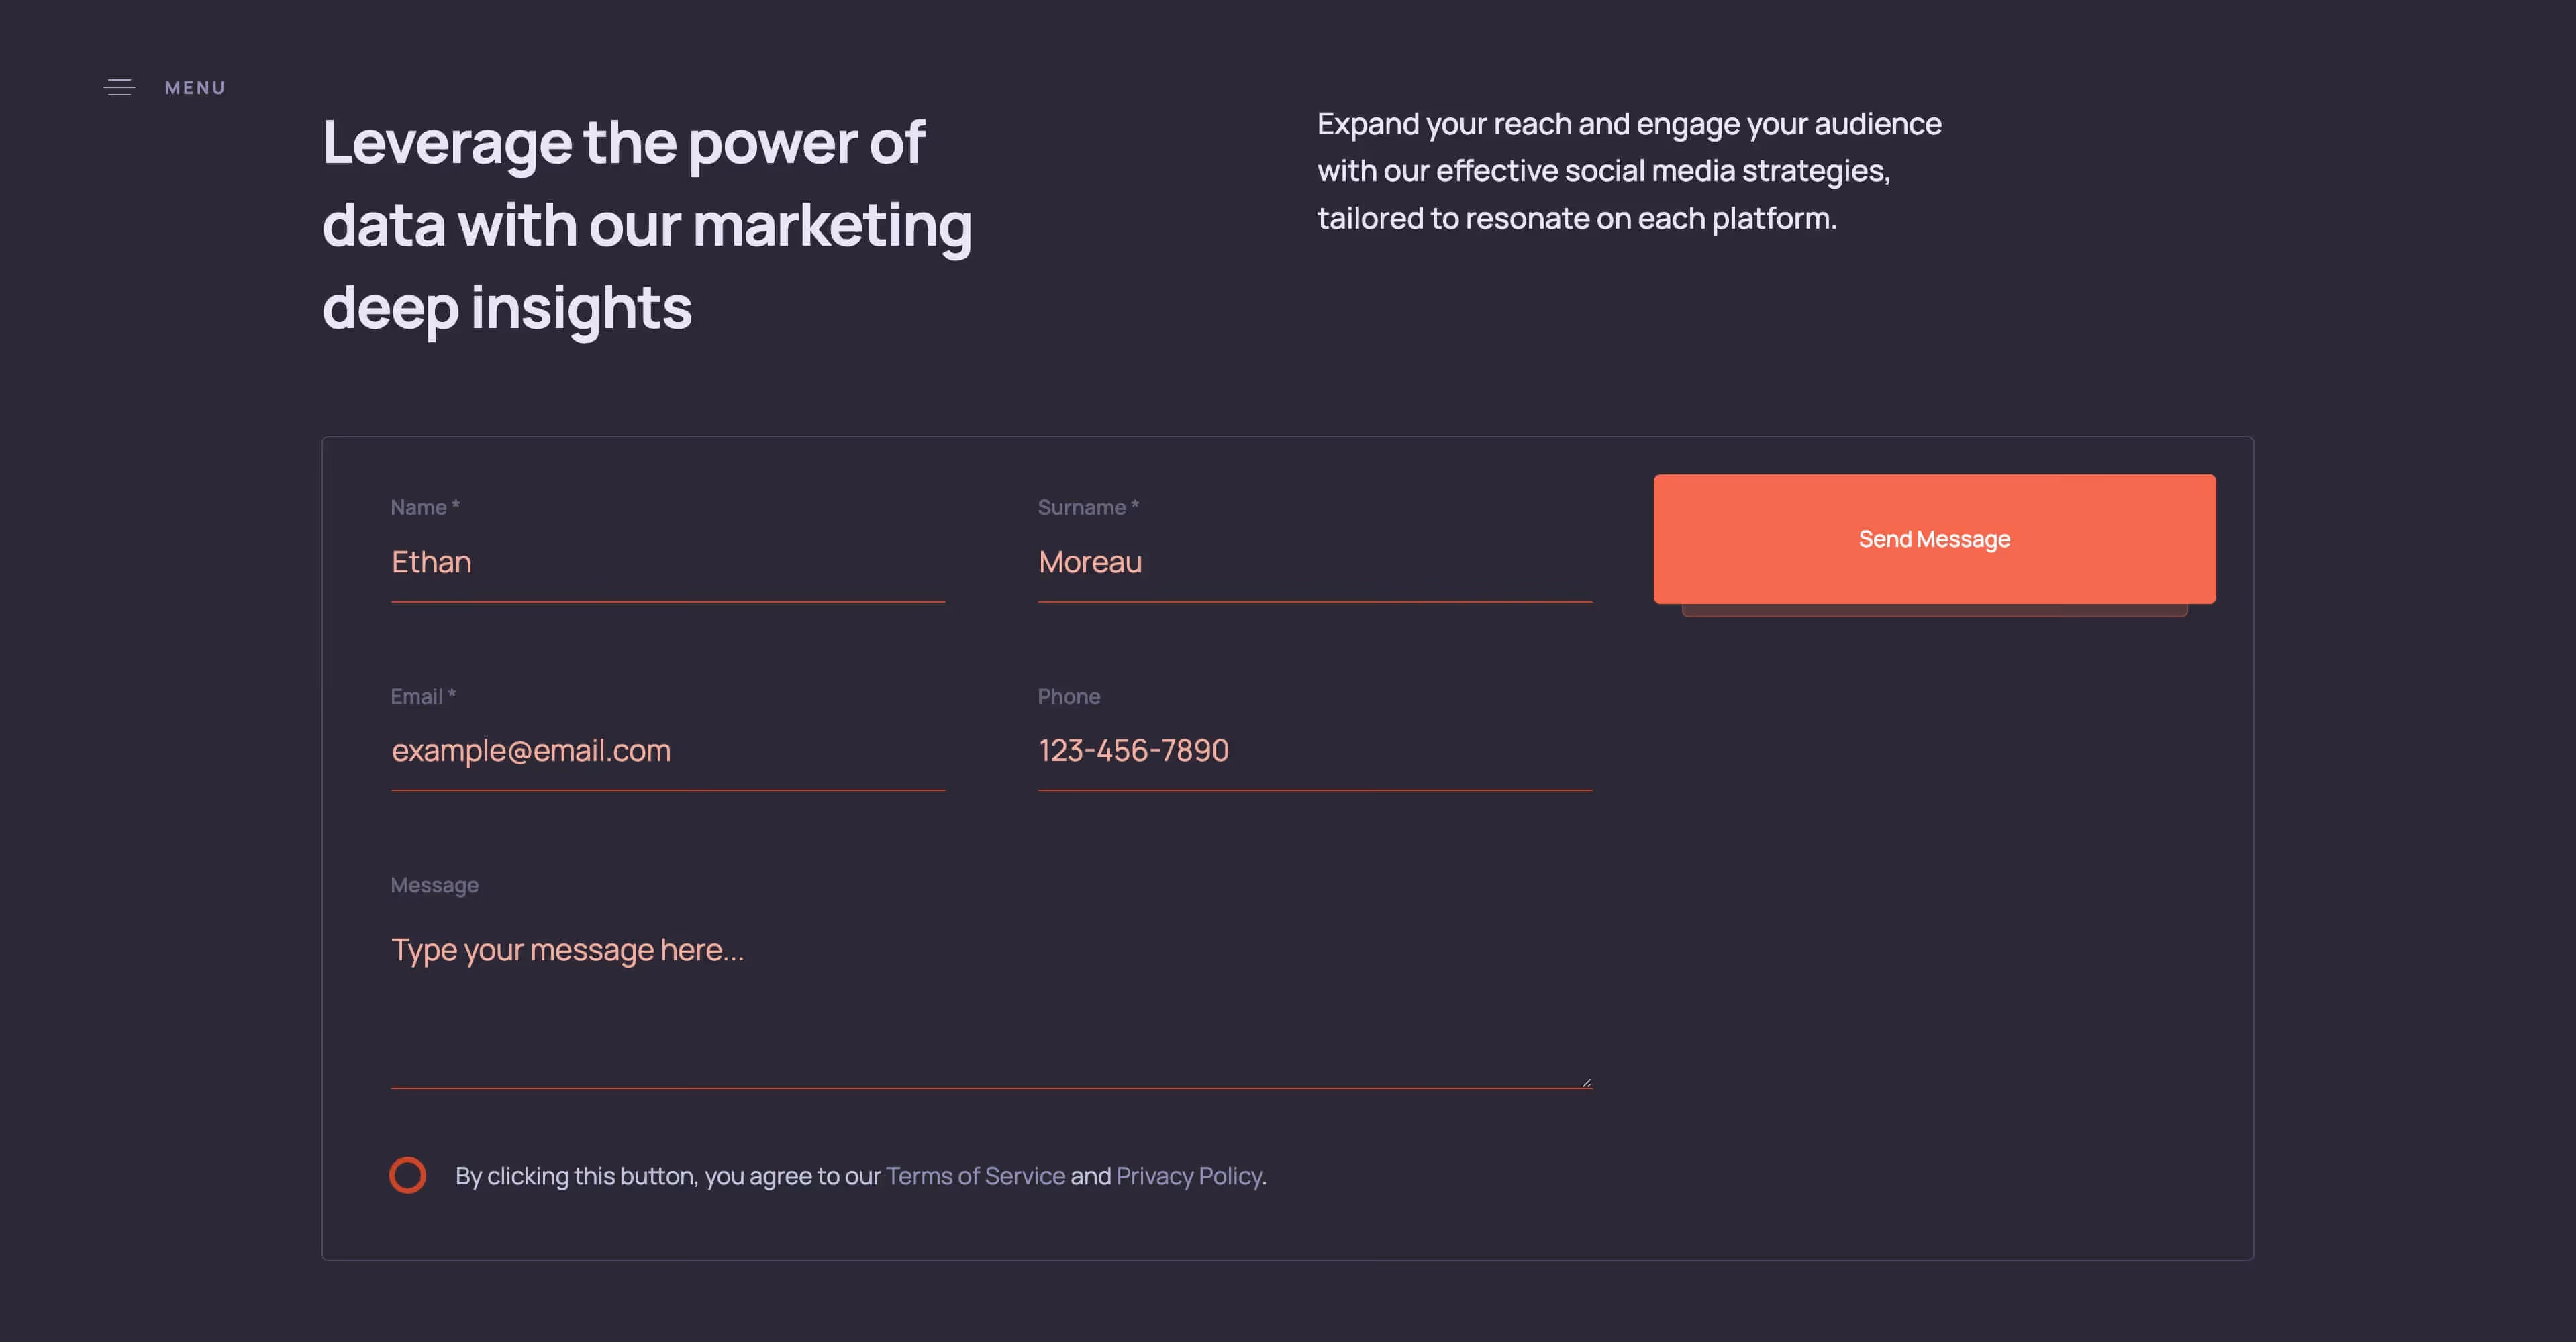This screenshot has width=2576, height=1342.
Task: Click into the Email input field
Action: [x=667, y=750]
